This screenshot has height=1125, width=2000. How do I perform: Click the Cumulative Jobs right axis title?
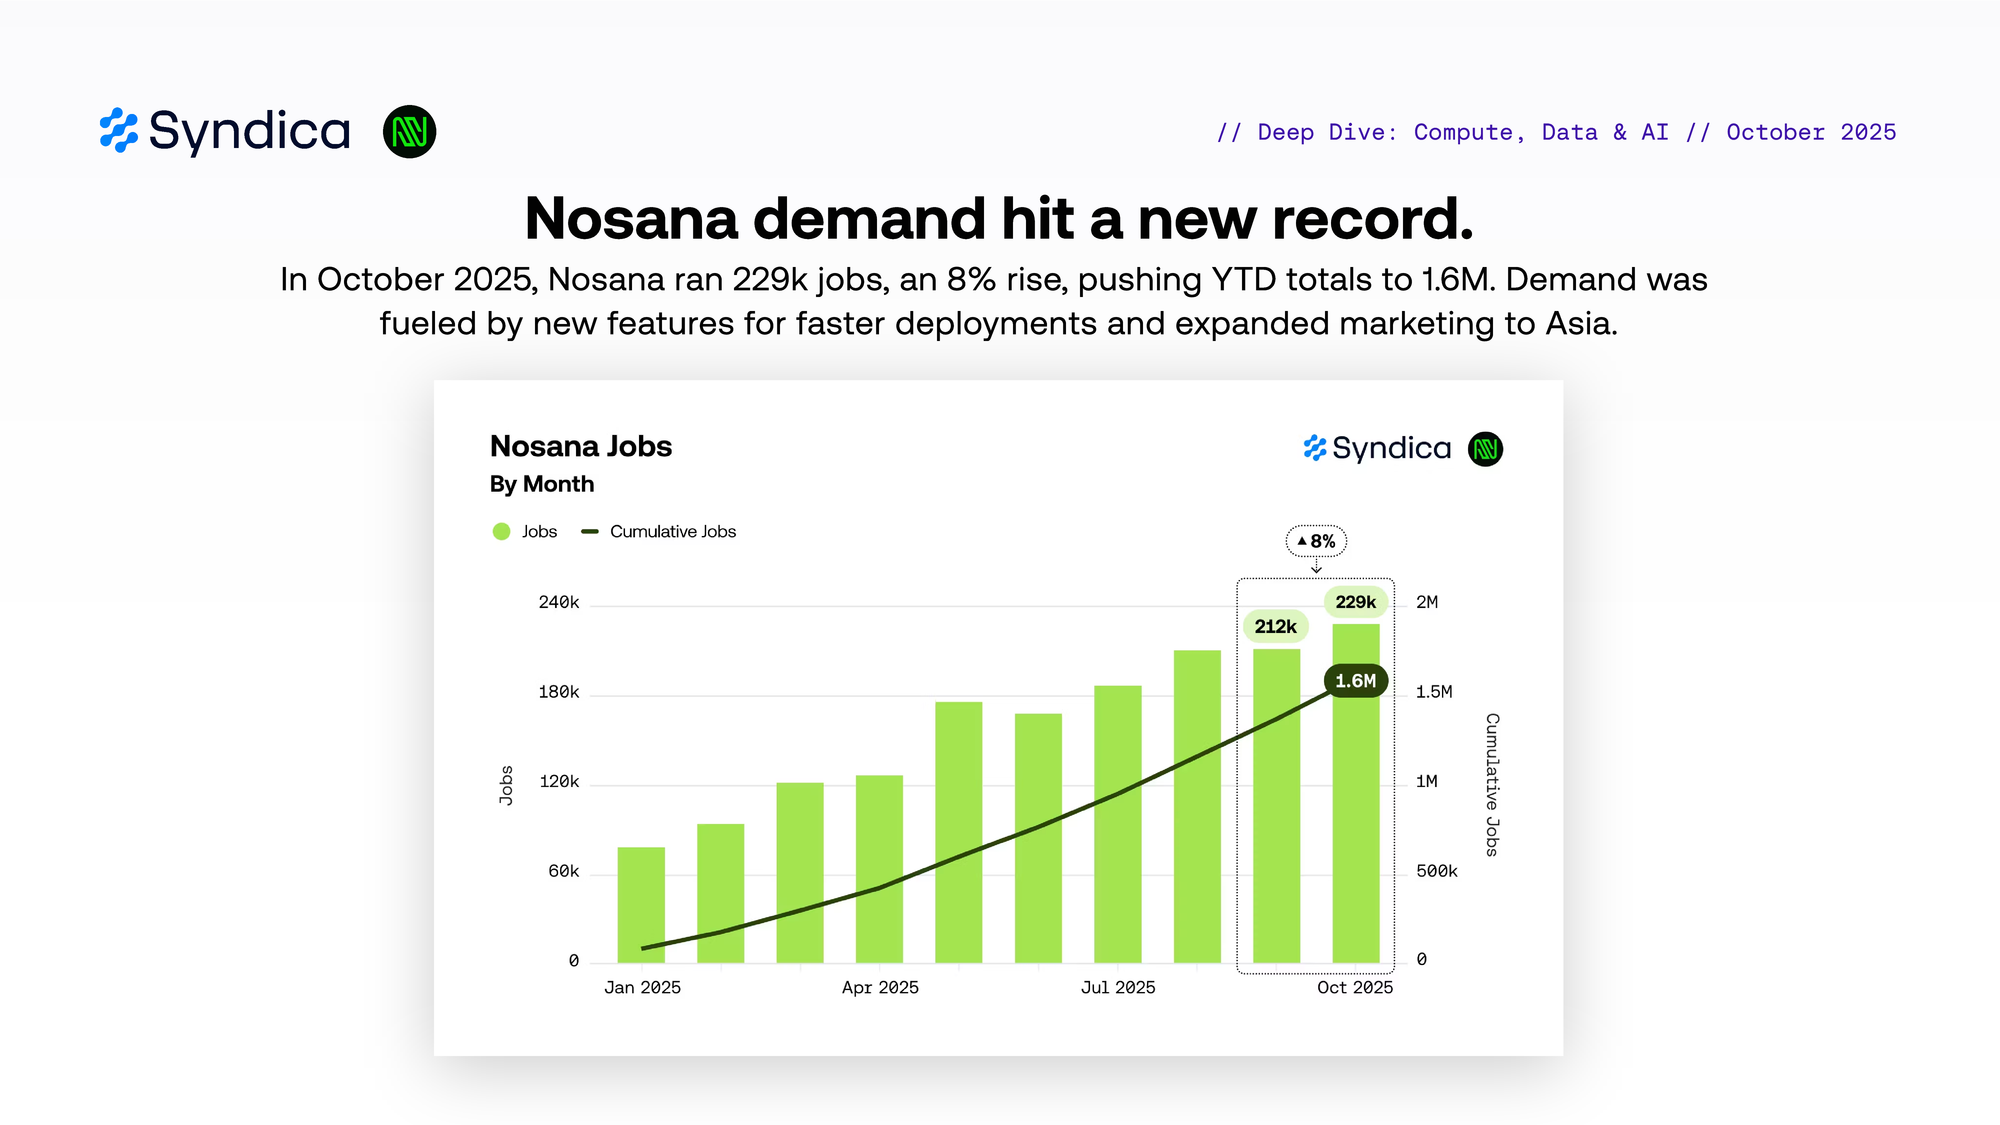[x=1492, y=785]
